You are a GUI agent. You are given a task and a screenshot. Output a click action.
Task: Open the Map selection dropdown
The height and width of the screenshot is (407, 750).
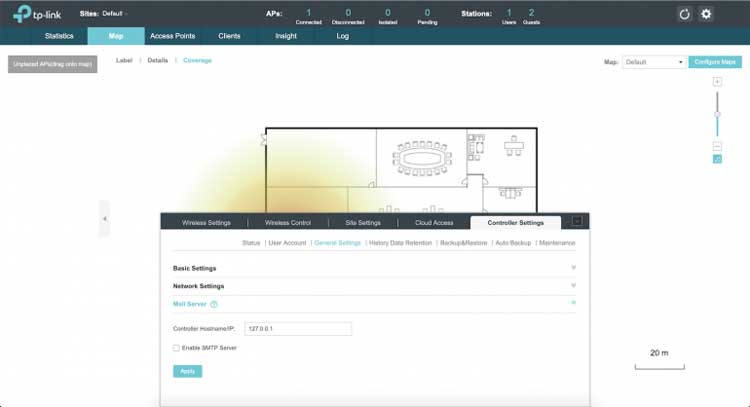tap(654, 62)
